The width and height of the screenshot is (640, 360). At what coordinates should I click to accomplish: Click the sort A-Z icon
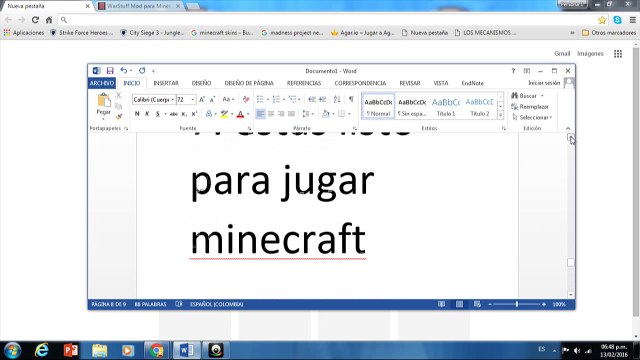click(x=337, y=99)
